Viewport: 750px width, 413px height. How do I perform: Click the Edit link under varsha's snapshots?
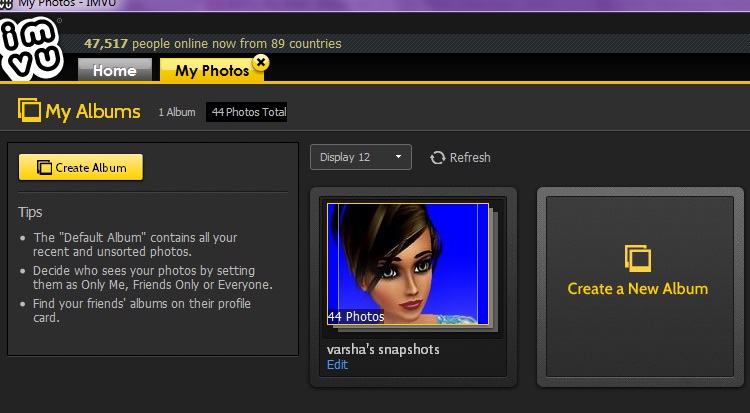coord(337,365)
